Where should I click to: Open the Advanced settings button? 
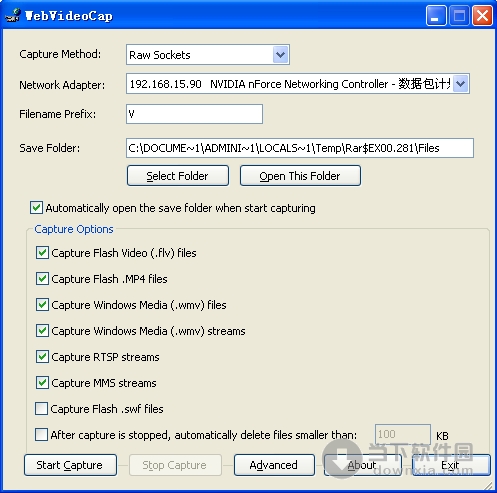pos(274,465)
